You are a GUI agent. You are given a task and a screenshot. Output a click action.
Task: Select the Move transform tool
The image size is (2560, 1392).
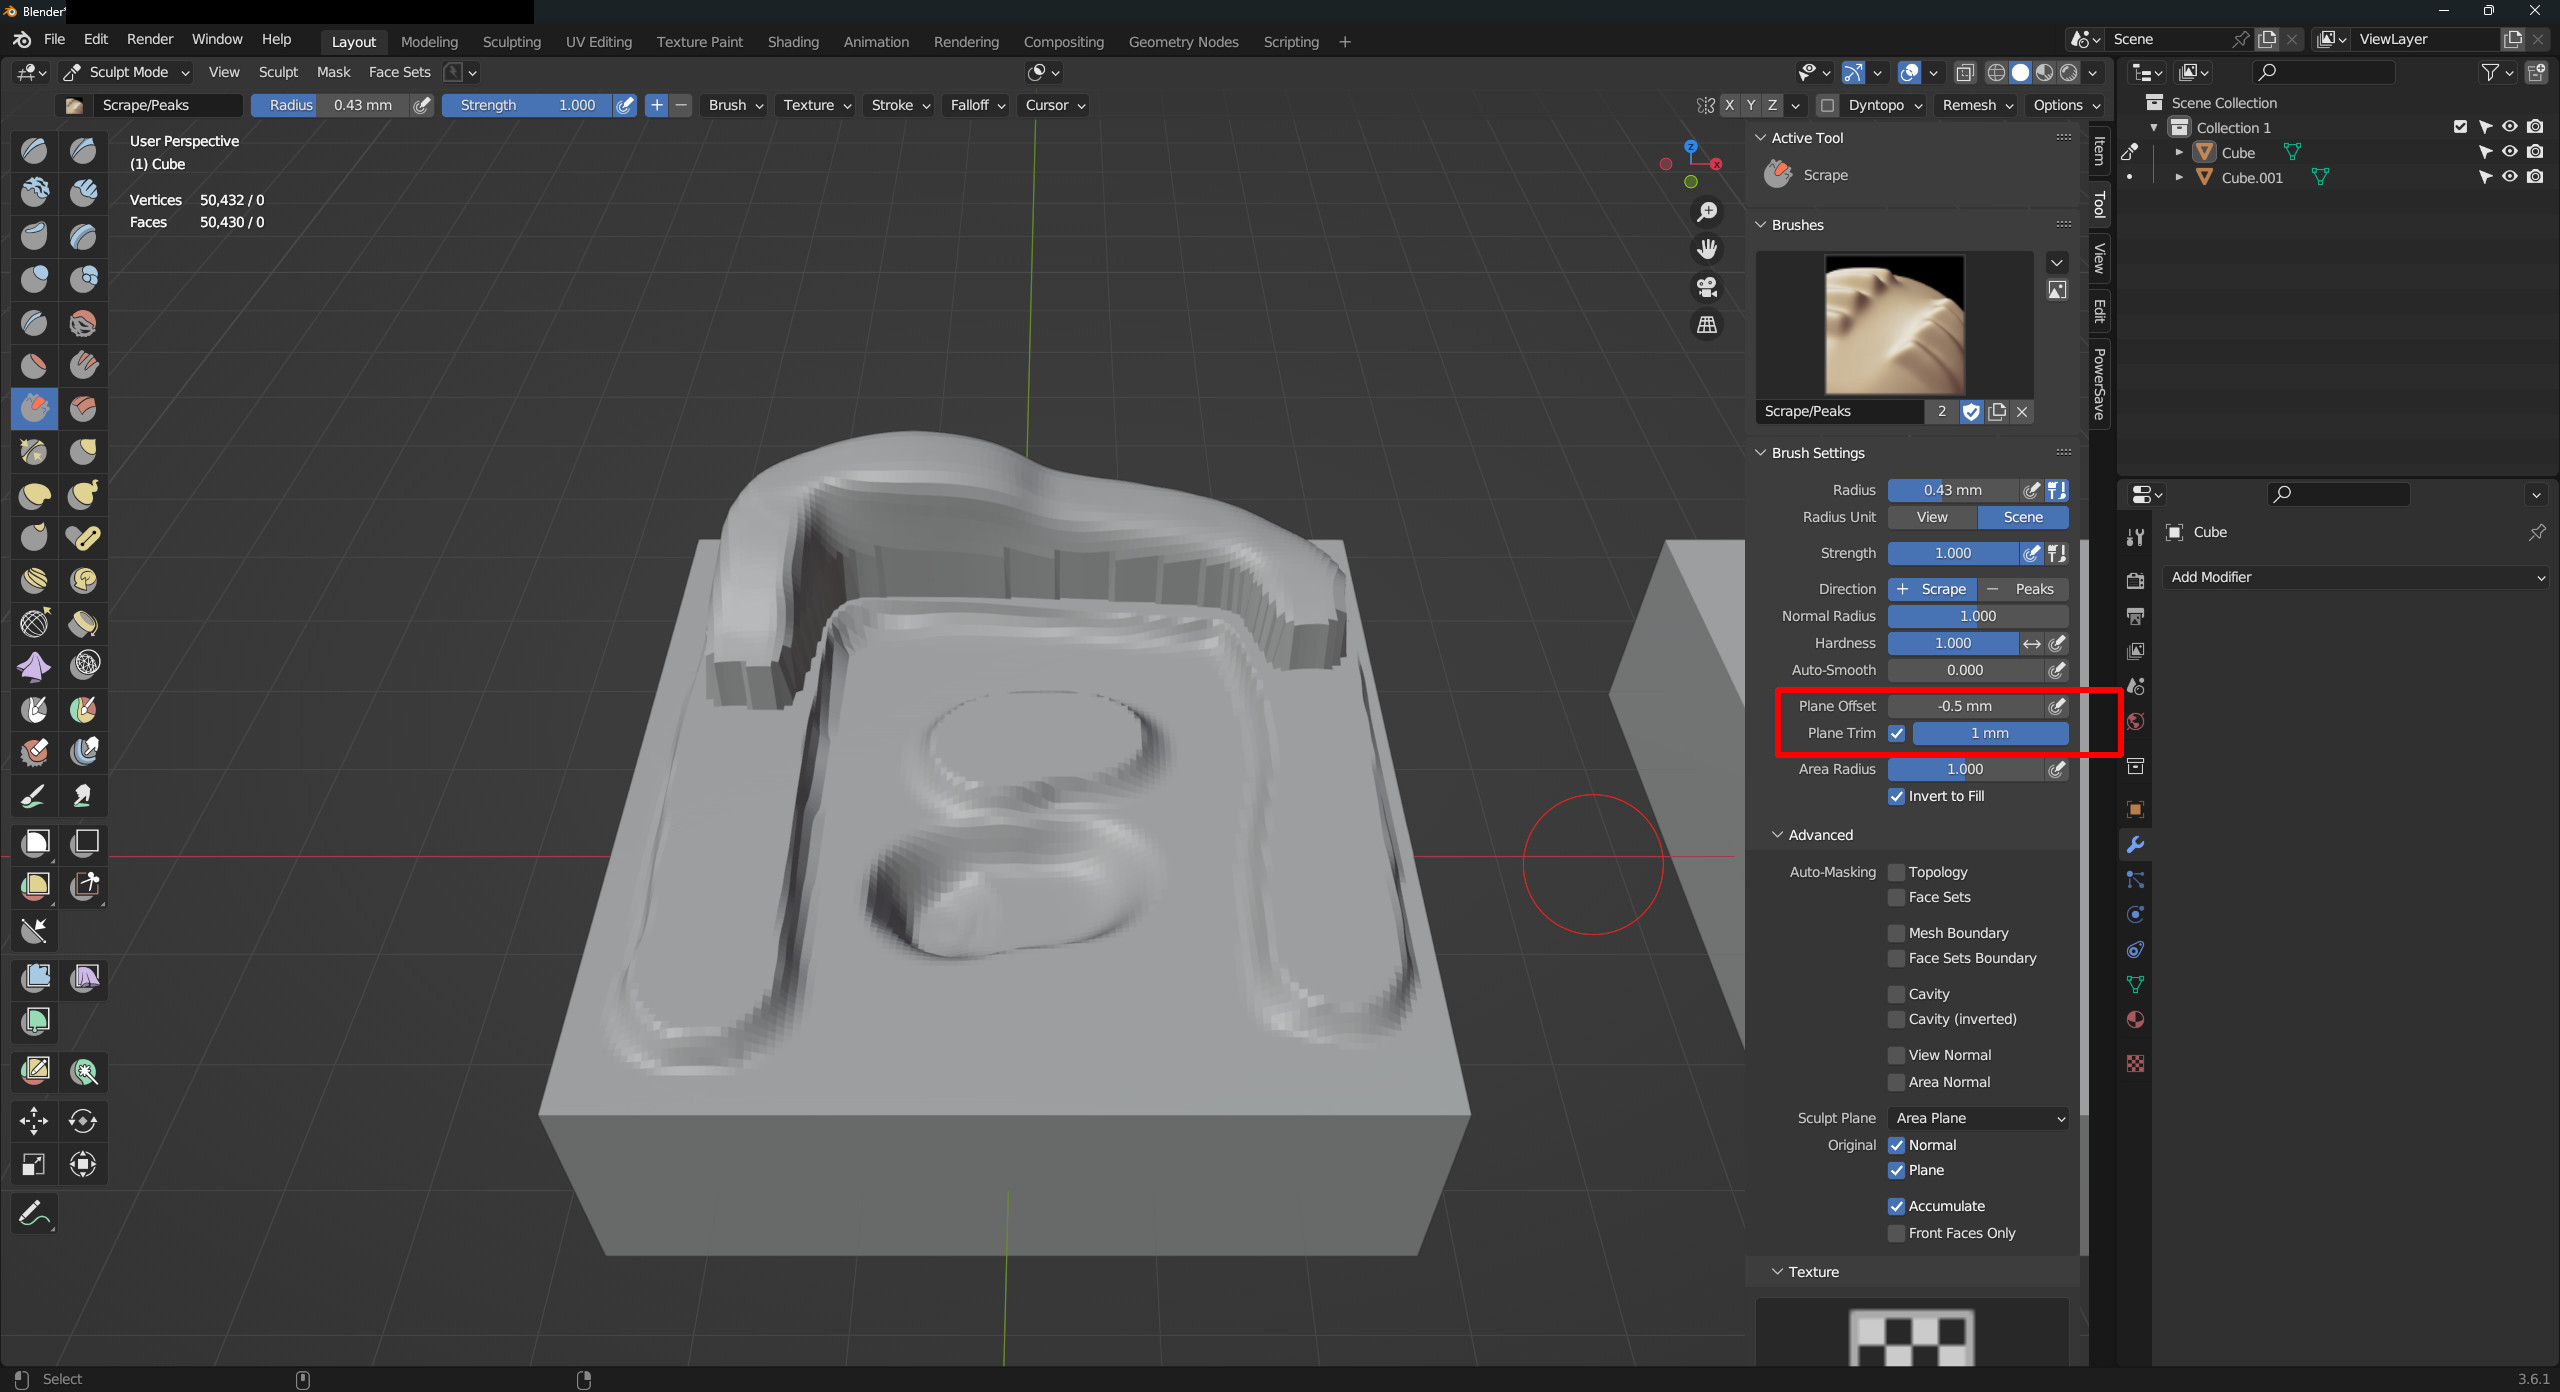coord(34,1121)
